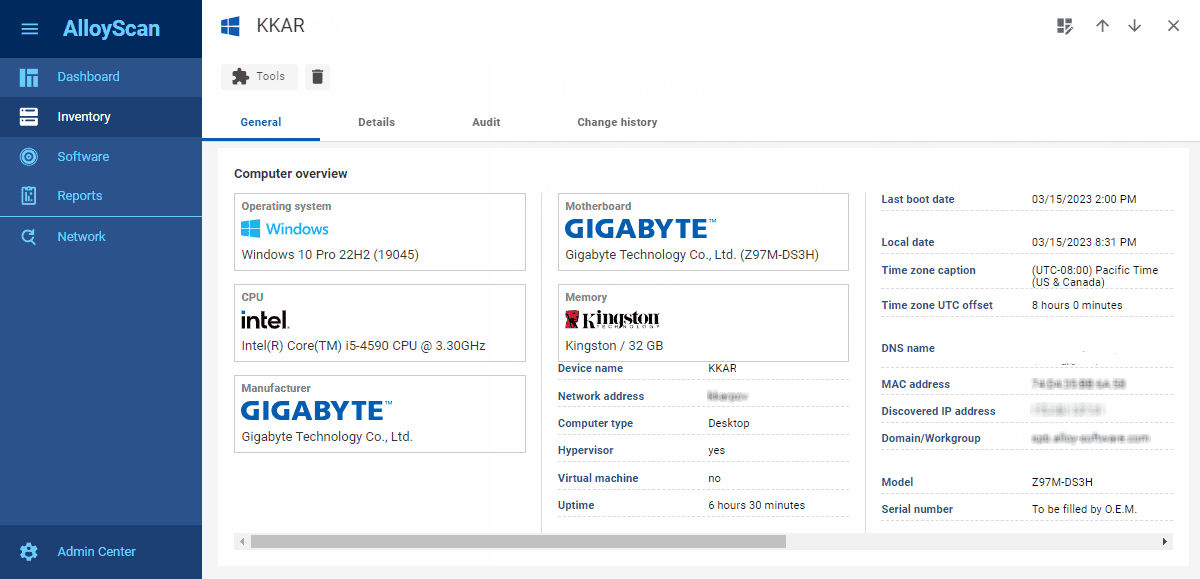Delete computer using trash icon
The image size is (1200, 579).
317,76
